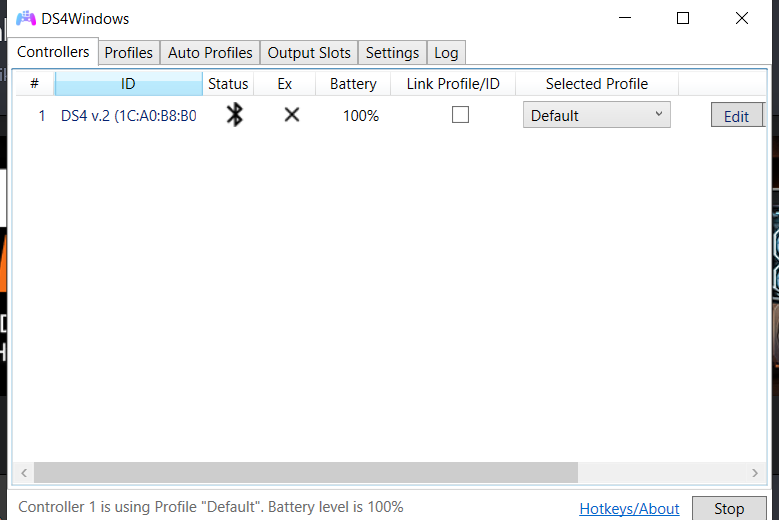This screenshot has height=520, width=779.
Task: Click the status message about Profile "Default"
Action: pyautogui.click(x=211, y=507)
